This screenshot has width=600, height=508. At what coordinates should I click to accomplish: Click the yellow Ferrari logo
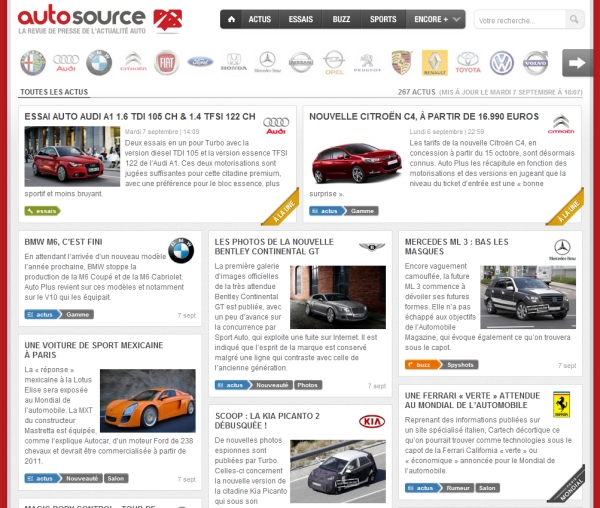[x=562, y=405]
